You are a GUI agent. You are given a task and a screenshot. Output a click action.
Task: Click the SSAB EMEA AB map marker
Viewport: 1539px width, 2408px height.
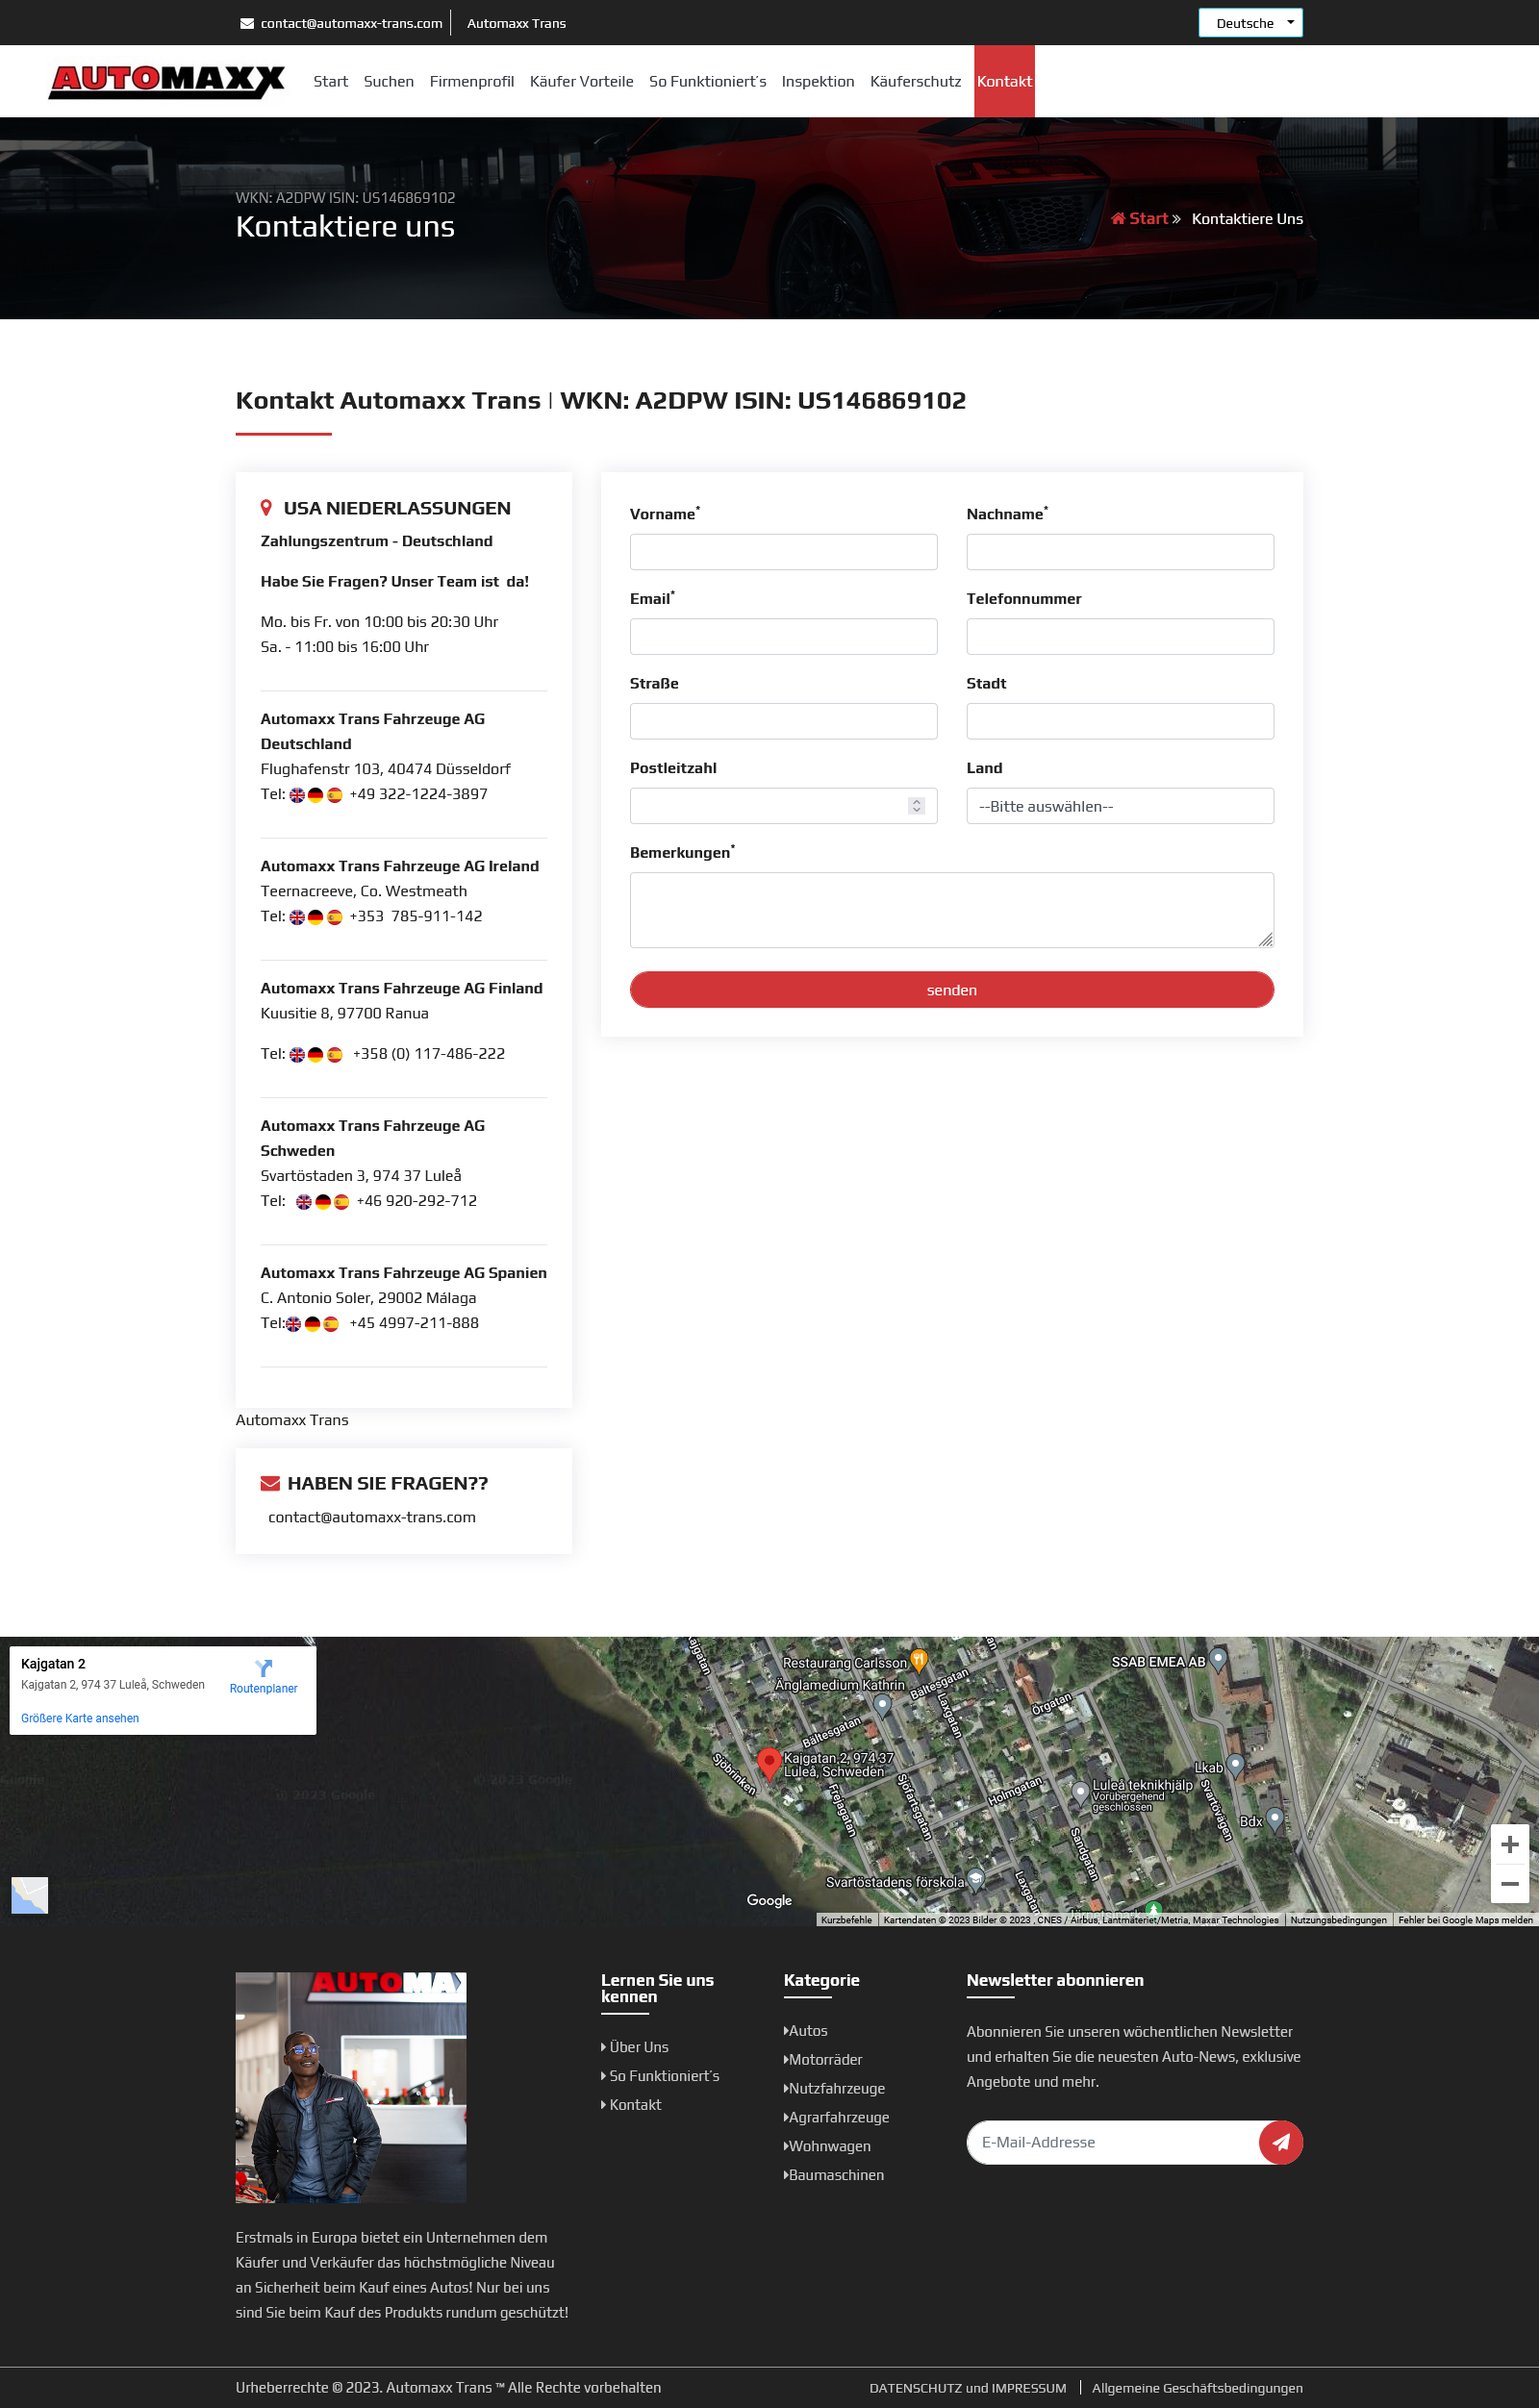(1217, 1660)
